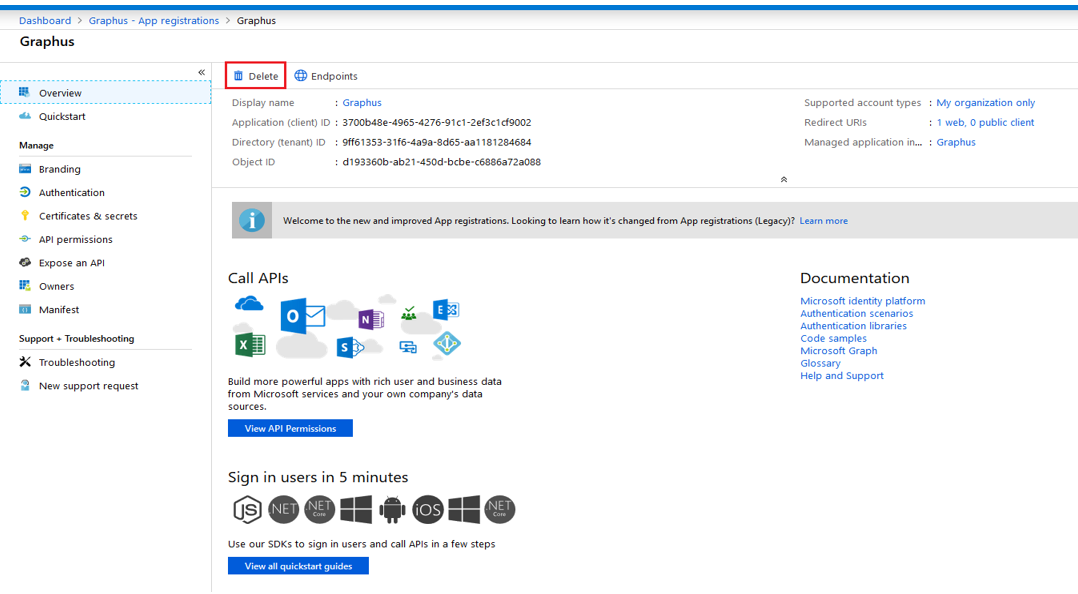Click the Endpoints globe icon
1078x594 pixels.
coord(300,76)
